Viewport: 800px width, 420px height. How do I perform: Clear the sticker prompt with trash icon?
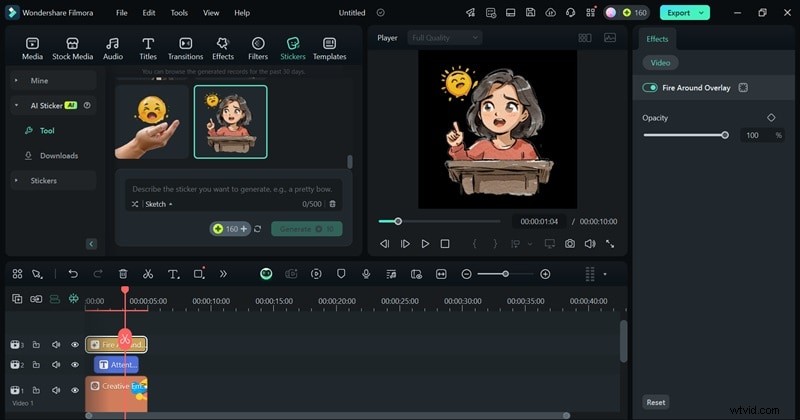[332, 204]
